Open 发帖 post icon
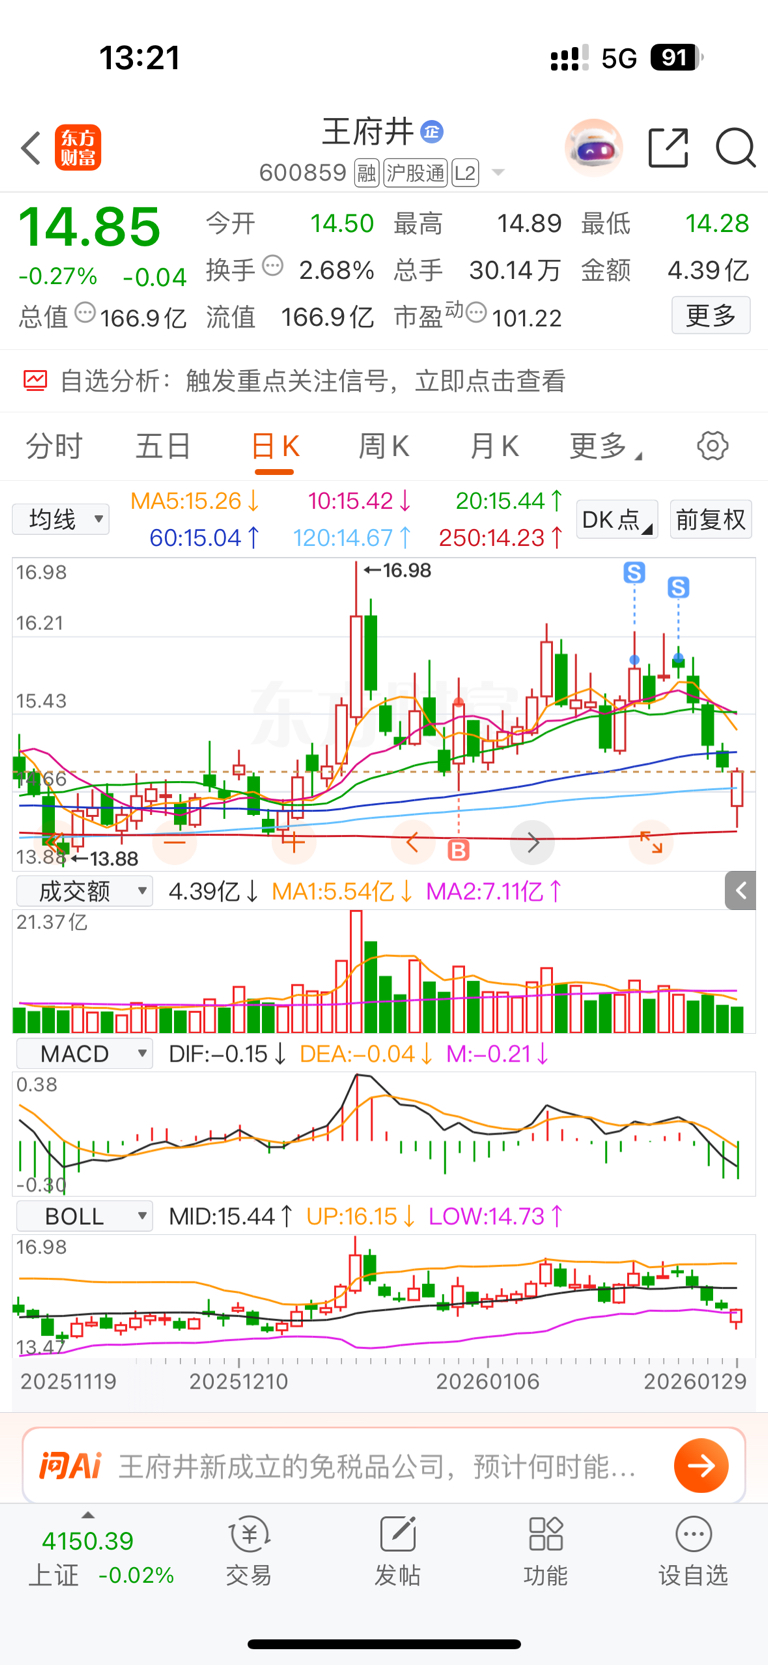This screenshot has height=1665, width=769. point(397,1534)
